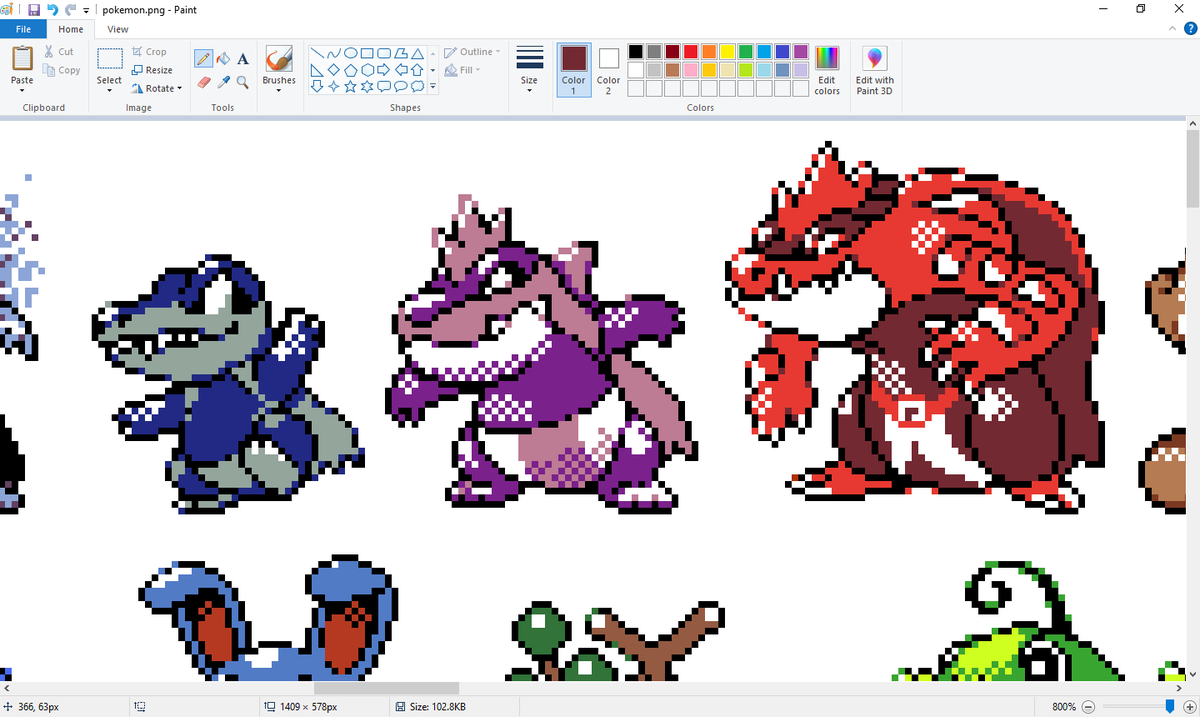1200x717 pixels.
Task: Pick the red color swatch
Action: pyautogui.click(x=691, y=51)
